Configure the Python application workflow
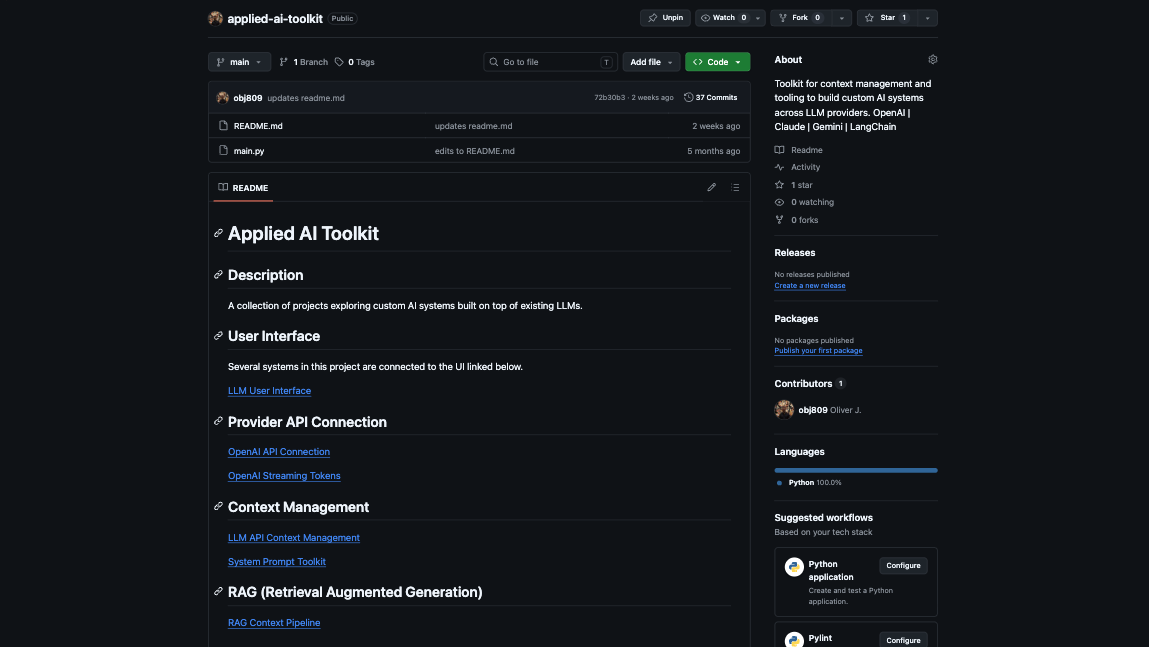The height and width of the screenshot is (647, 1149). point(903,566)
